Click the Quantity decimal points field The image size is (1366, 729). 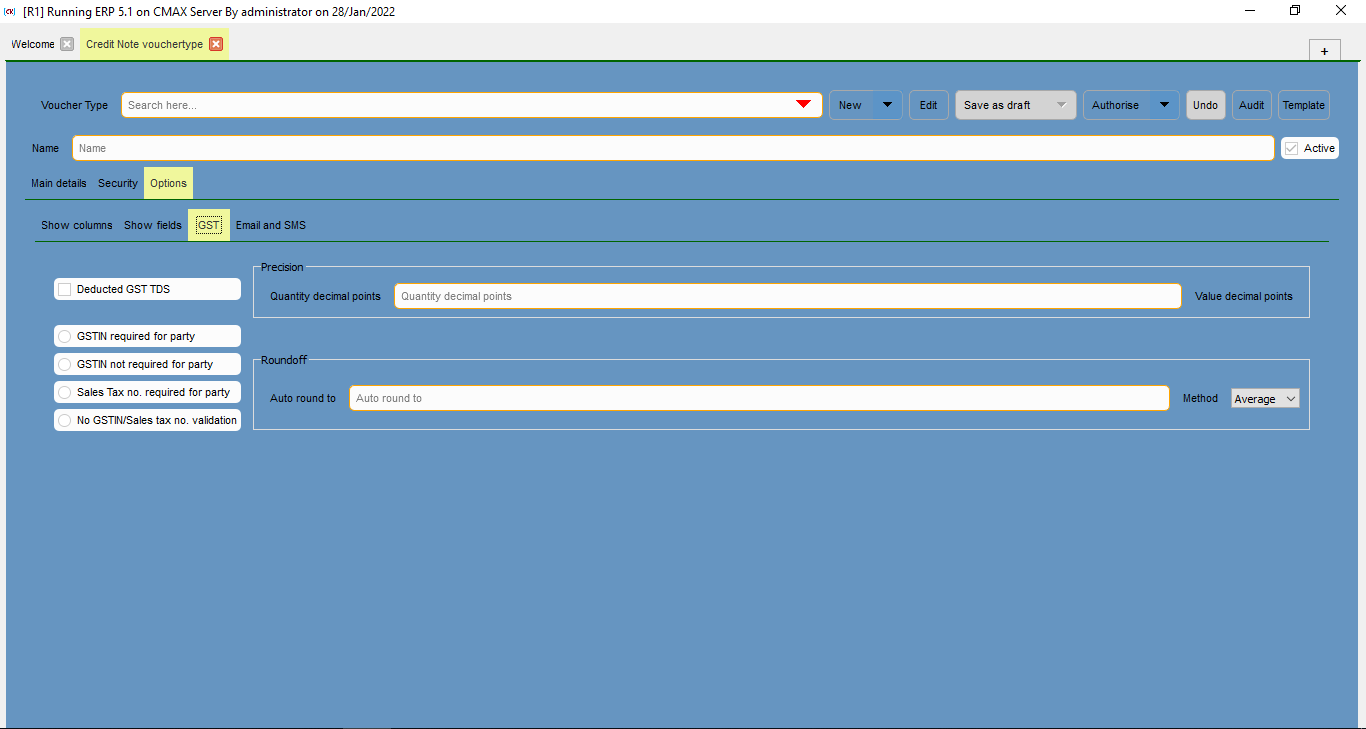point(787,296)
